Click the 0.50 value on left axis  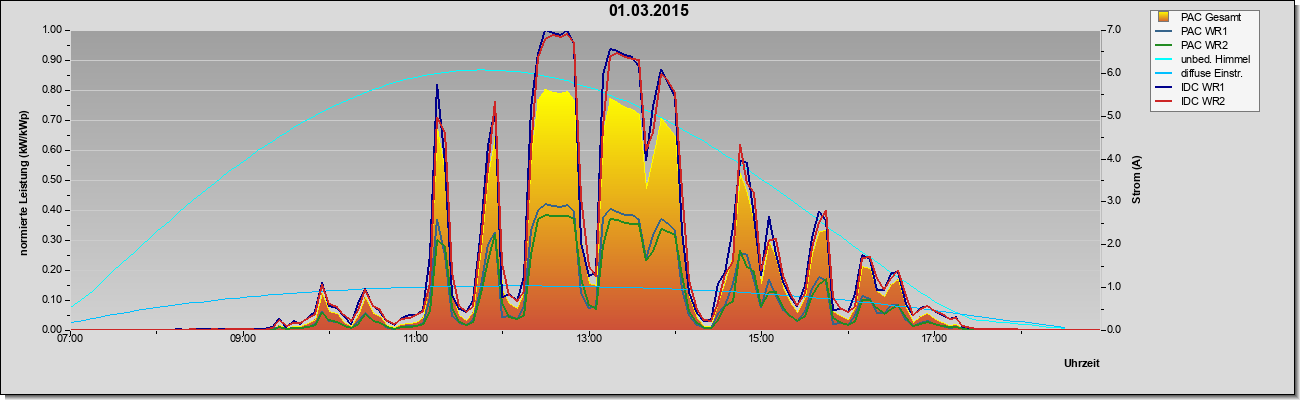[51, 180]
